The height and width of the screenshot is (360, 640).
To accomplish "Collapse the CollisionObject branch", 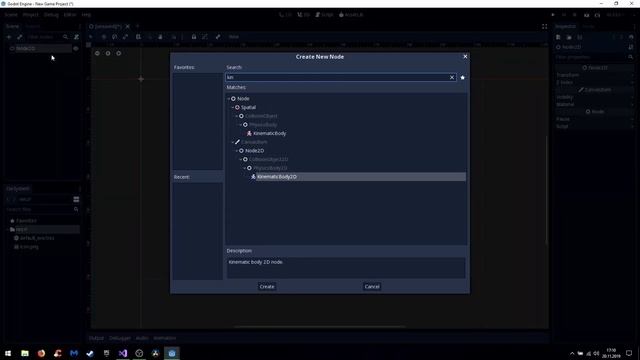I will [x=237, y=116].
